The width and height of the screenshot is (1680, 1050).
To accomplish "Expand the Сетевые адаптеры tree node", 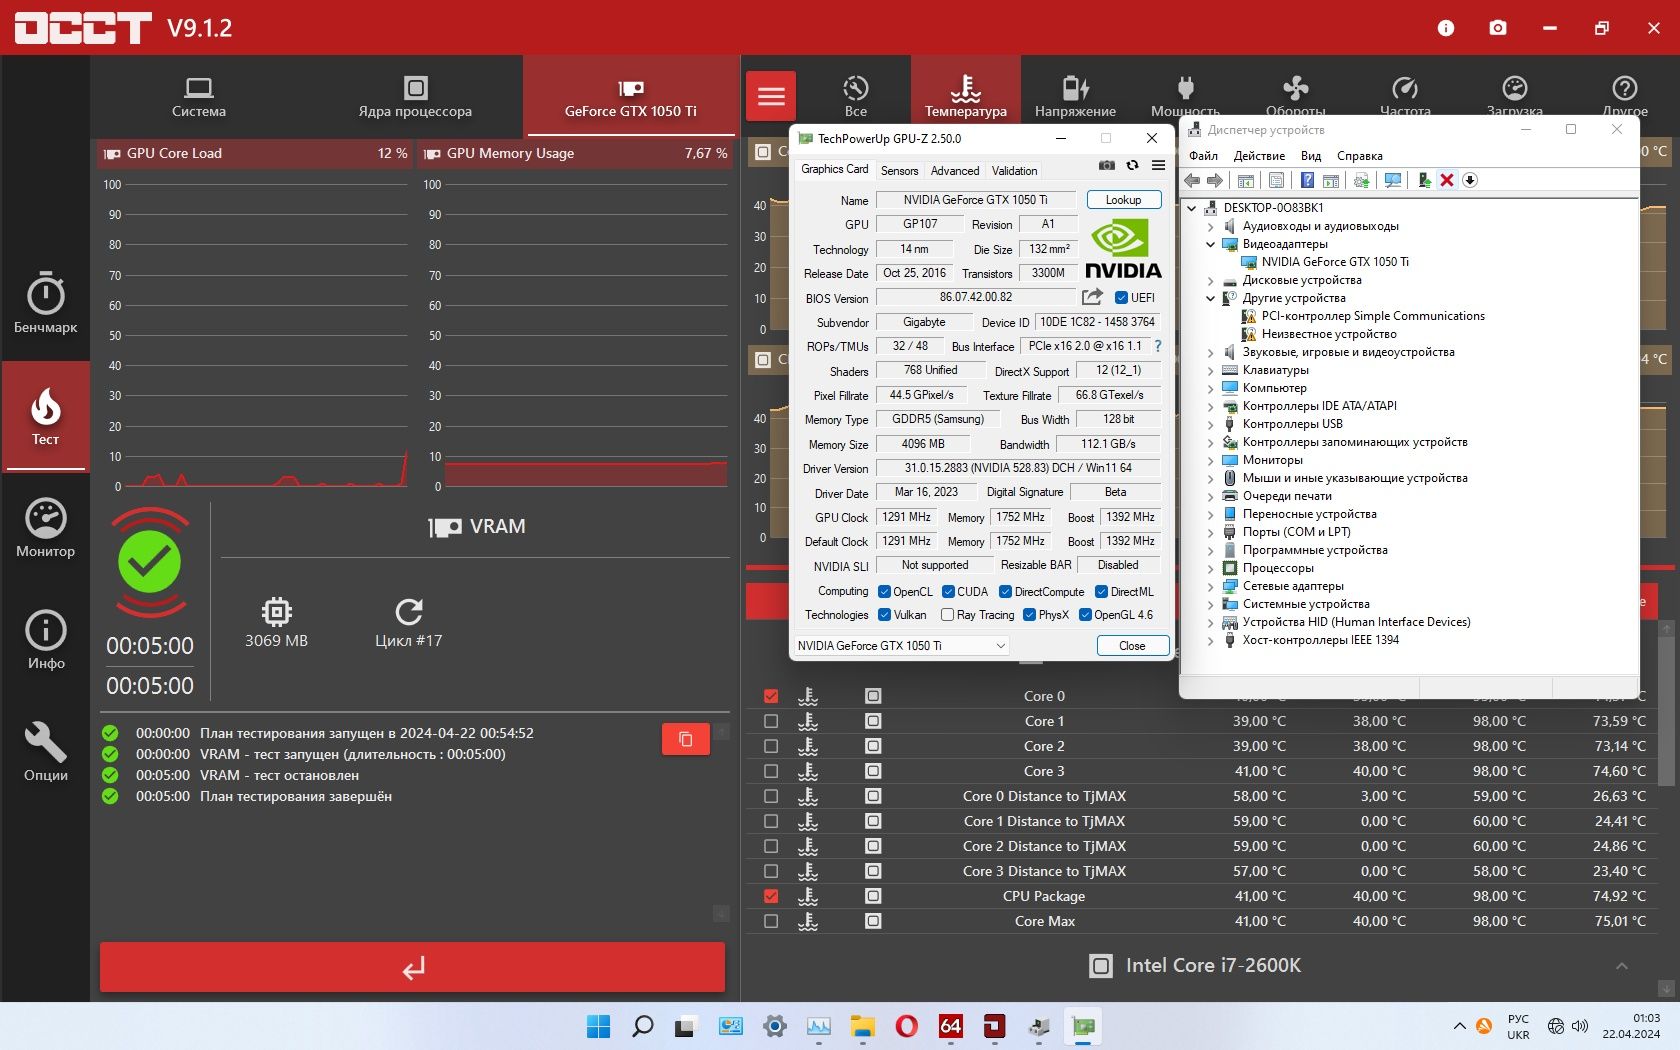I will (x=1210, y=586).
